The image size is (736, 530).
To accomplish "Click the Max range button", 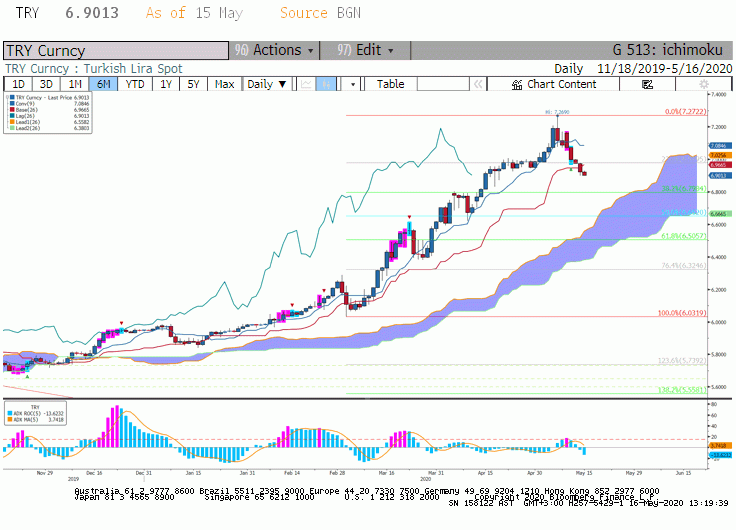I will point(224,84).
